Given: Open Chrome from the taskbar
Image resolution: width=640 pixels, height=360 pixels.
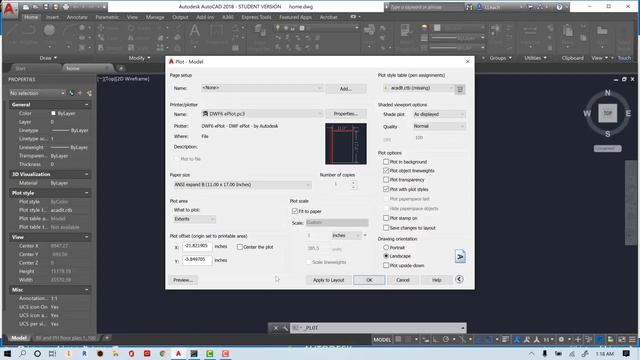Looking at the screenshot, I should pyautogui.click(x=162, y=353).
